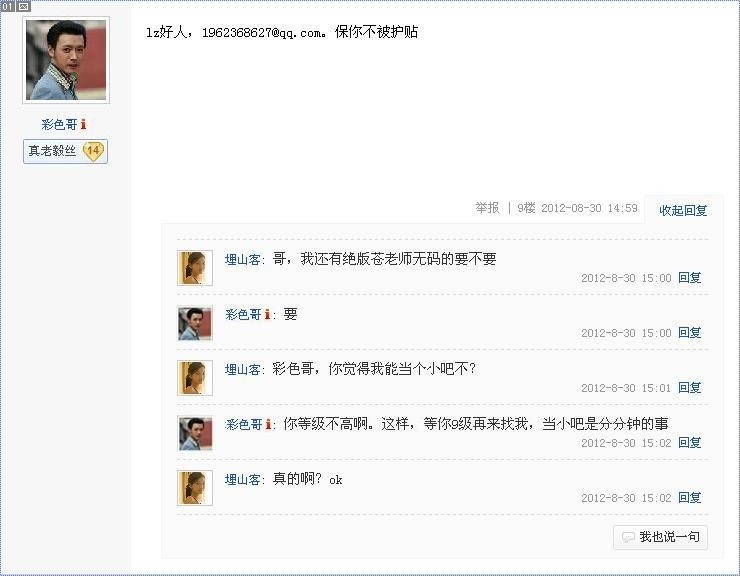Click 彩色哥's small avatar on the 要 reply
Viewport: 740px width, 576px height.
[x=195, y=323]
